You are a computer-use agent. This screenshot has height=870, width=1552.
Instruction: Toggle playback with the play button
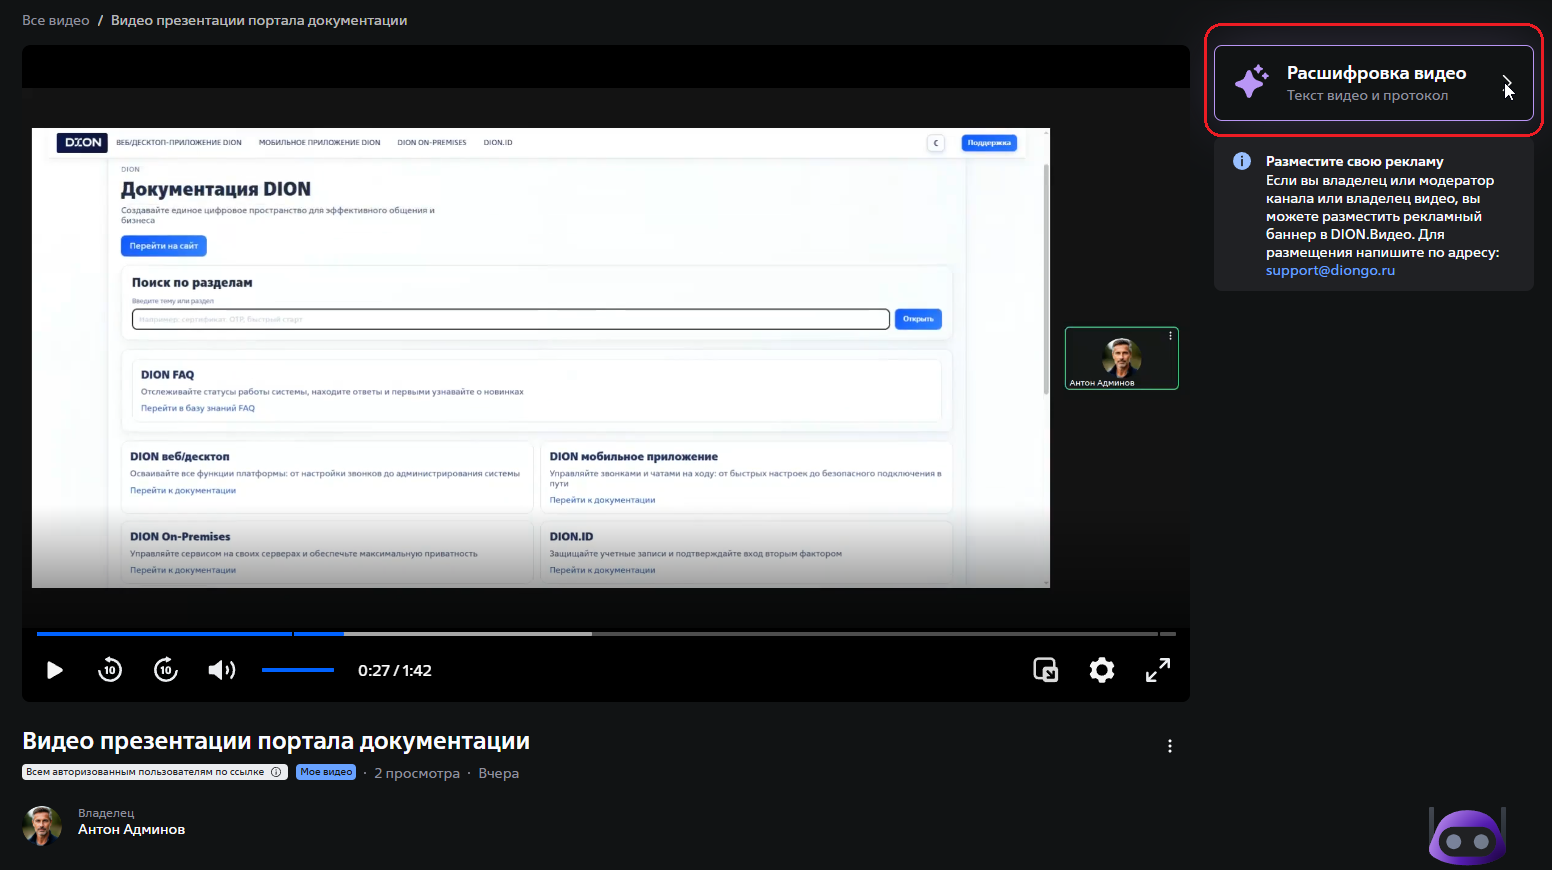click(x=55, y=670)
